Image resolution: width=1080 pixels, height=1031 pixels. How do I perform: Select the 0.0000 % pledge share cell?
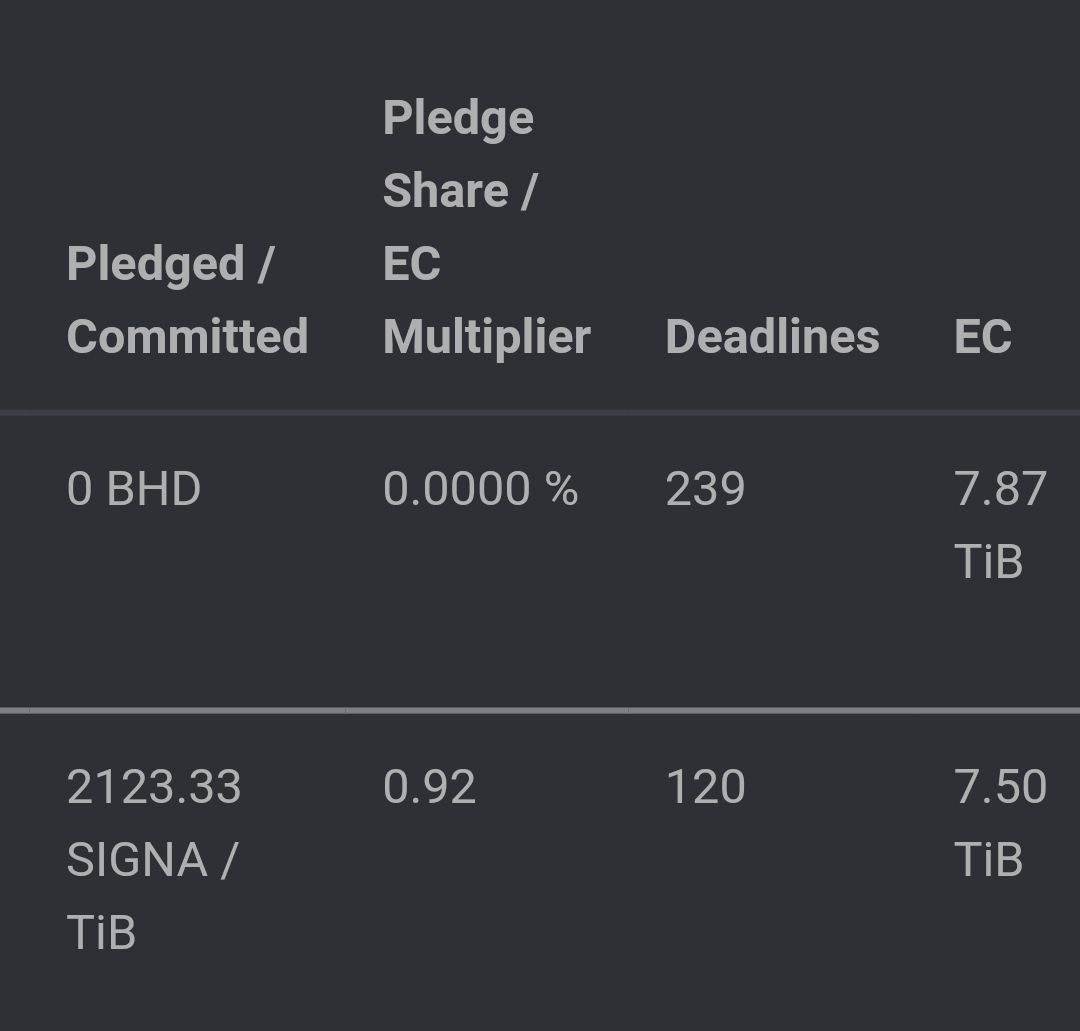click(x=480, y=489)
